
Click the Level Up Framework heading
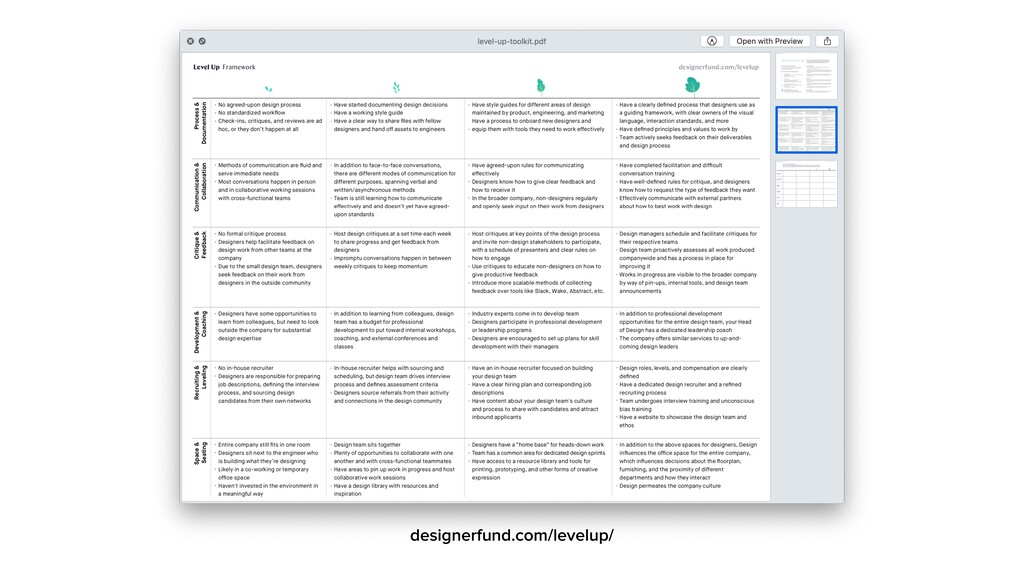coord(224,67)
